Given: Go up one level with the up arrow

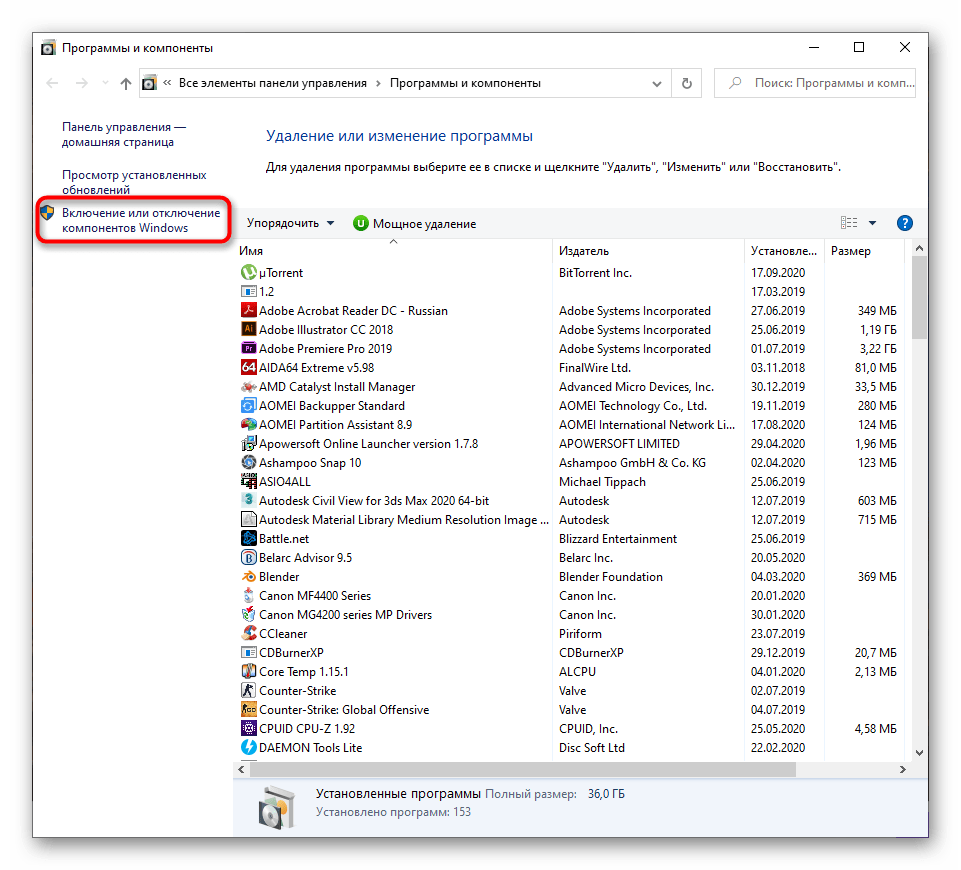Looking at the screenshot, I should [x=126, y=83].
